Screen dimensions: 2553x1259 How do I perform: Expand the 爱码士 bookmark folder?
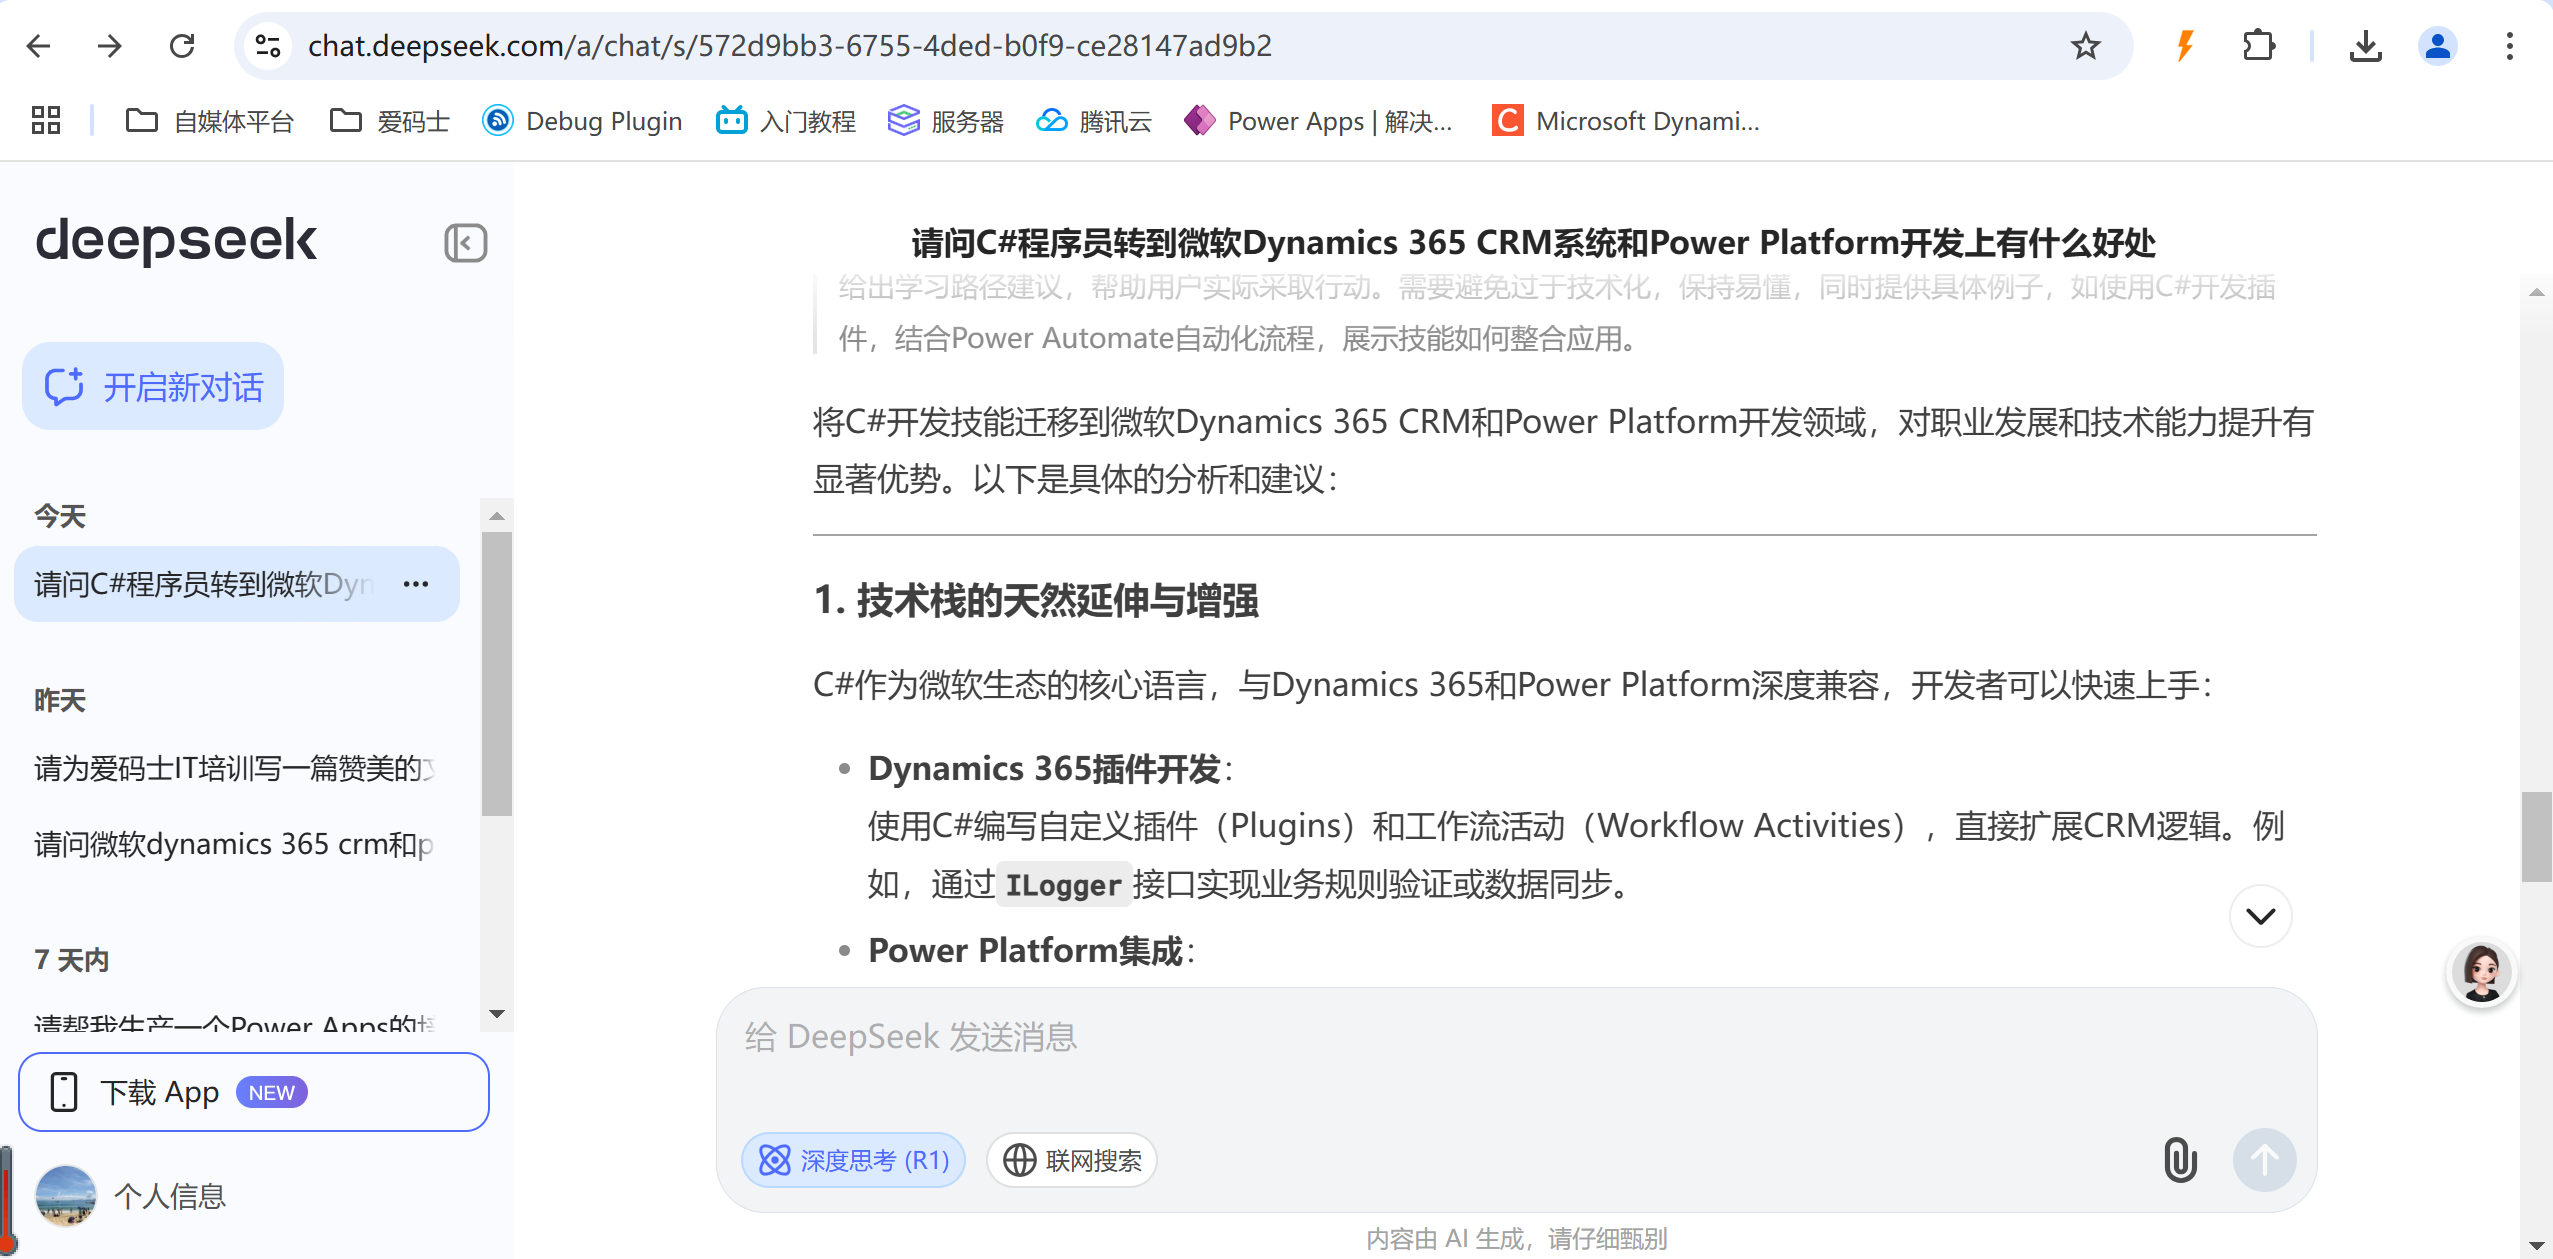click(x=390, y=121)
